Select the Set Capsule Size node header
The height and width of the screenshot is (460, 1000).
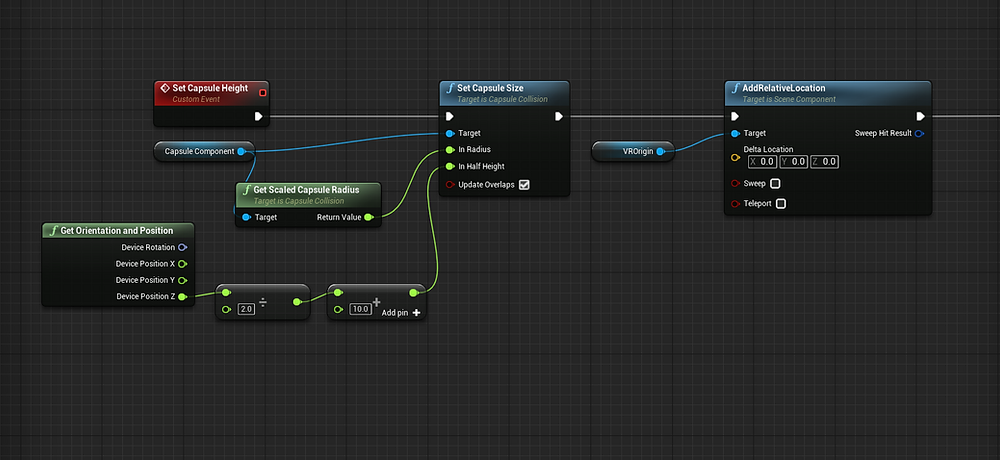click(x=504, y=93)
